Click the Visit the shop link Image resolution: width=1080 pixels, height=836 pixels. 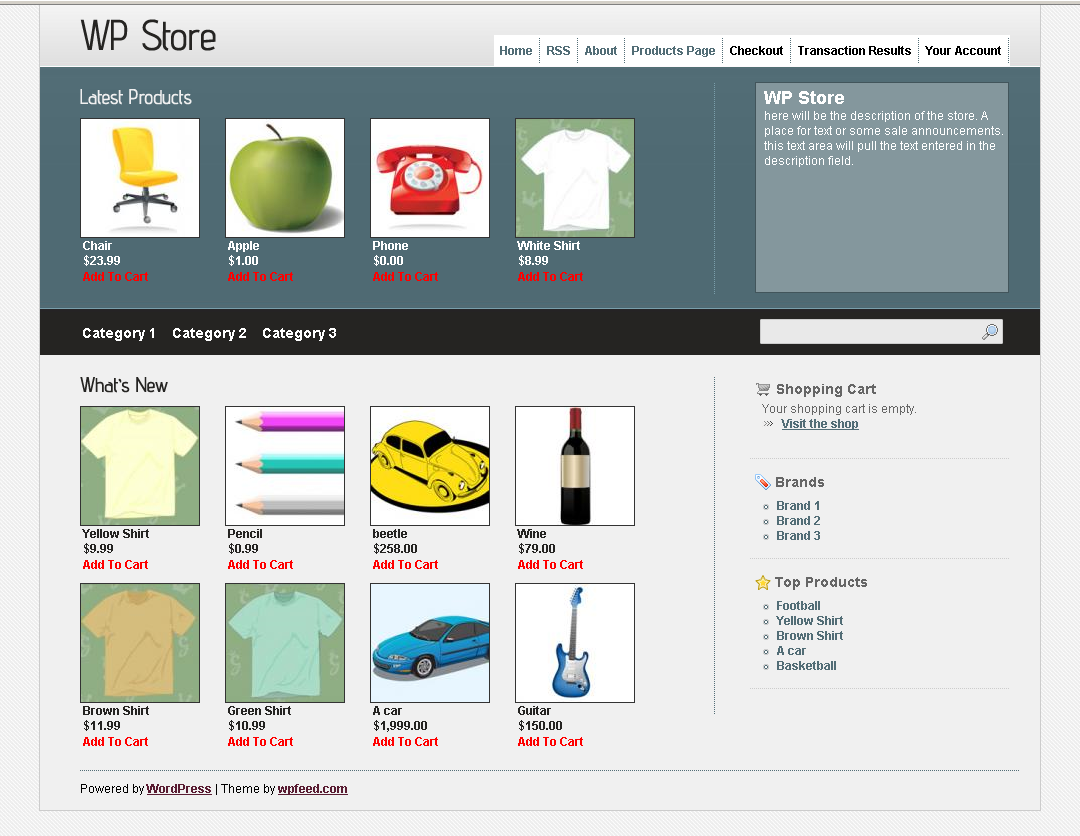tap(819, 423)
